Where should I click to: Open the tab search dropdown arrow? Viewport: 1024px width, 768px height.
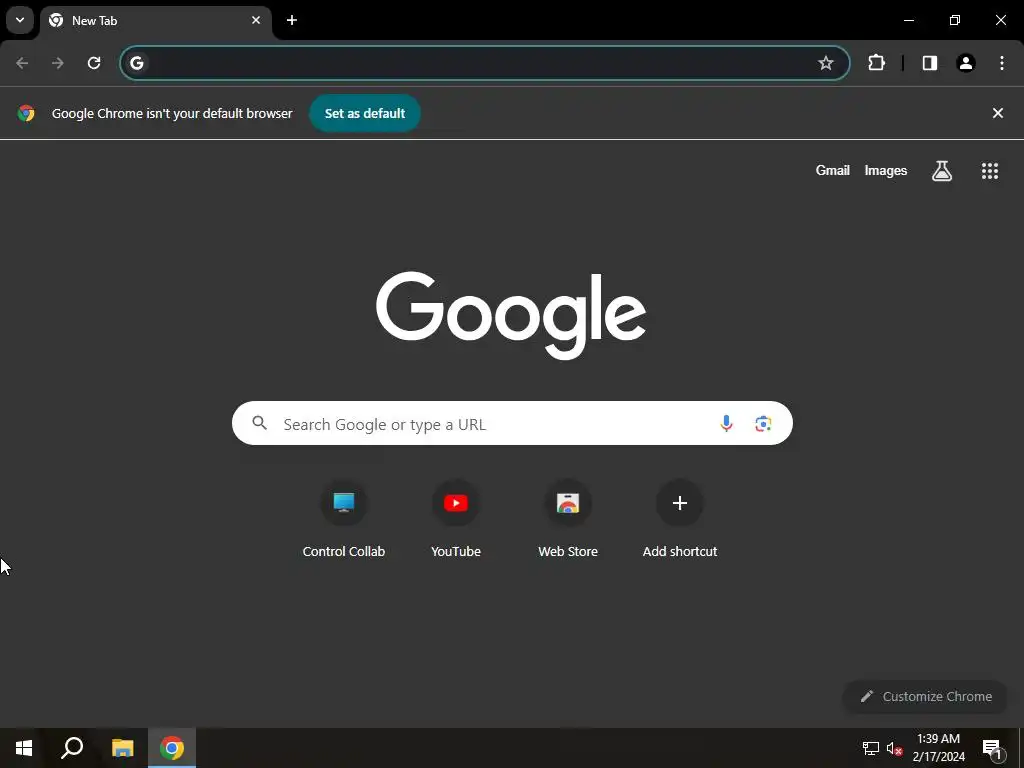click(x=20, y=20)
